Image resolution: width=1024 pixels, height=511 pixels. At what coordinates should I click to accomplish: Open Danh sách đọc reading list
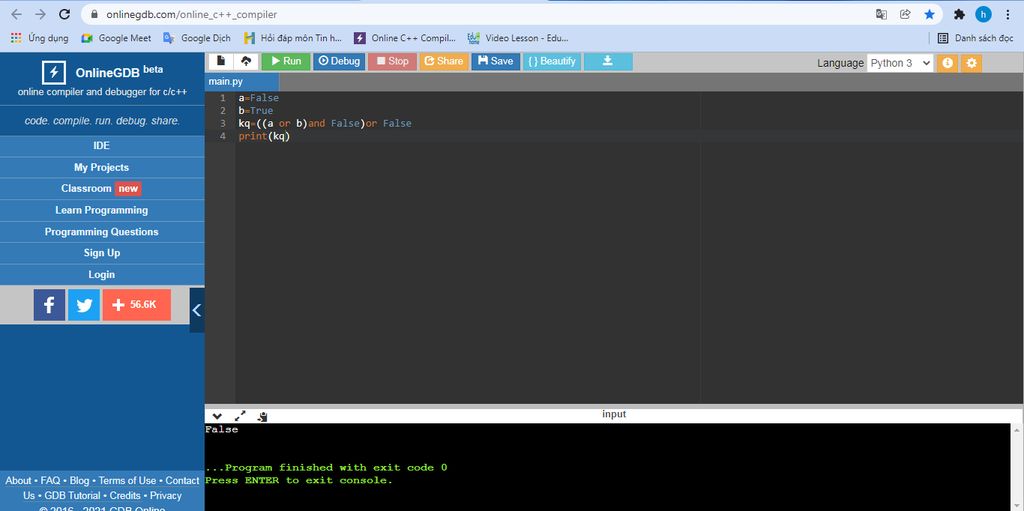point(975,38)
